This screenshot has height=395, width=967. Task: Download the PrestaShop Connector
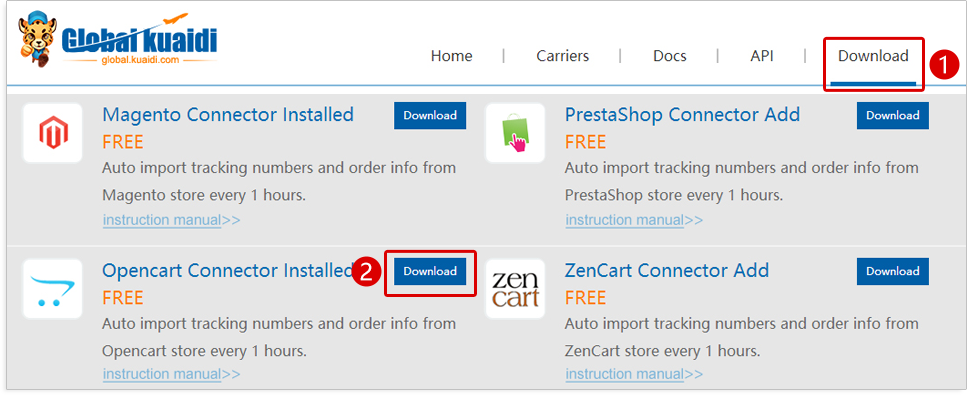pyautogui.click(x=892, y=115)
